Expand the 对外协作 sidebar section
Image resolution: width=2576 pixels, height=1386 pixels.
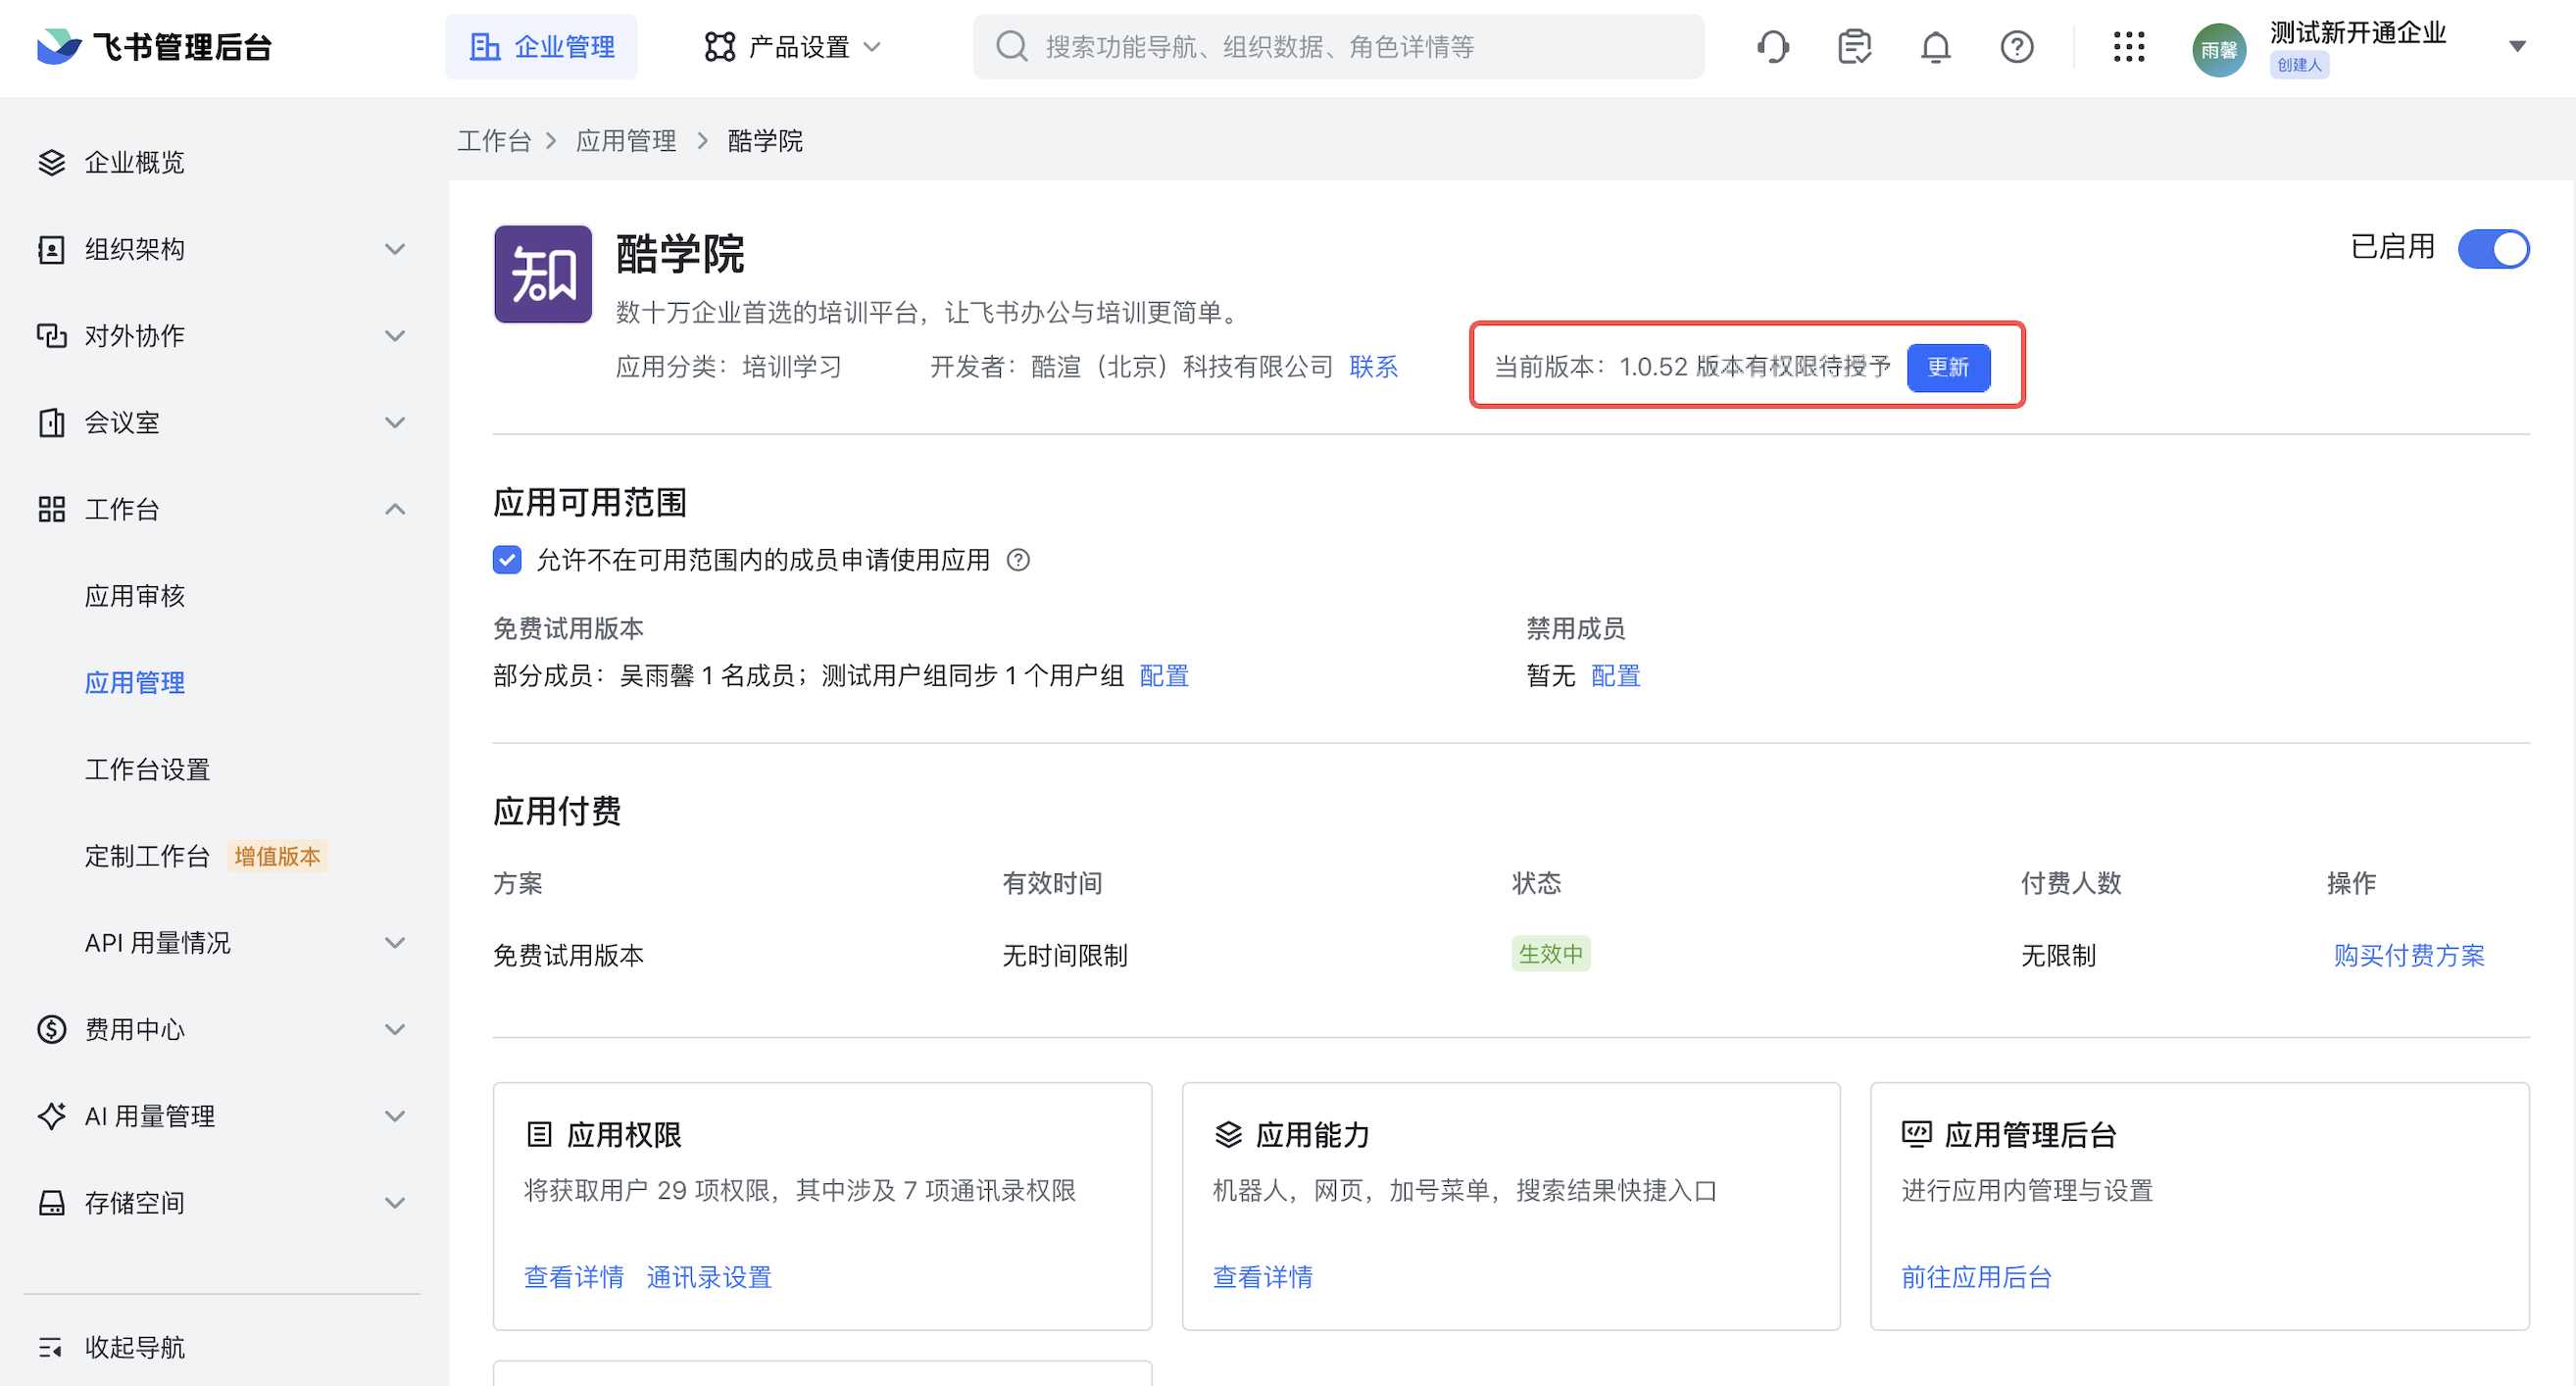pyautogui.click(x=395, y=335)
